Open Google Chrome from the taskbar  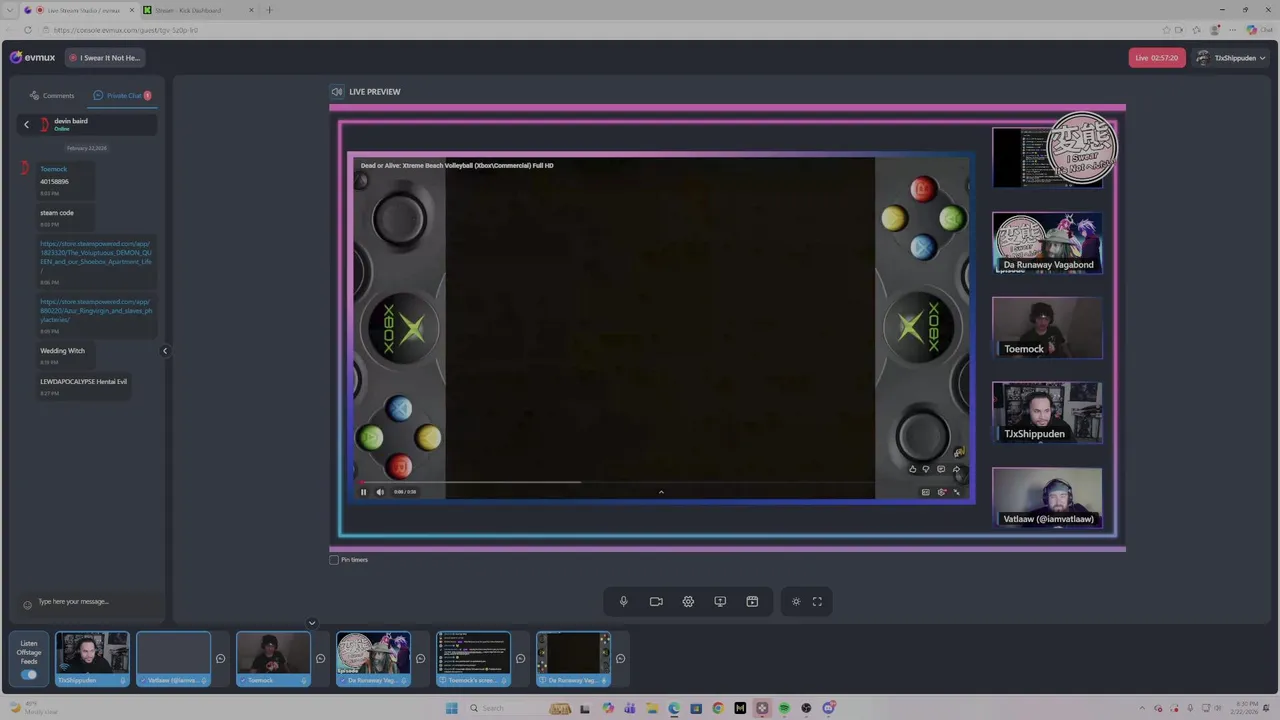[718, 708]
